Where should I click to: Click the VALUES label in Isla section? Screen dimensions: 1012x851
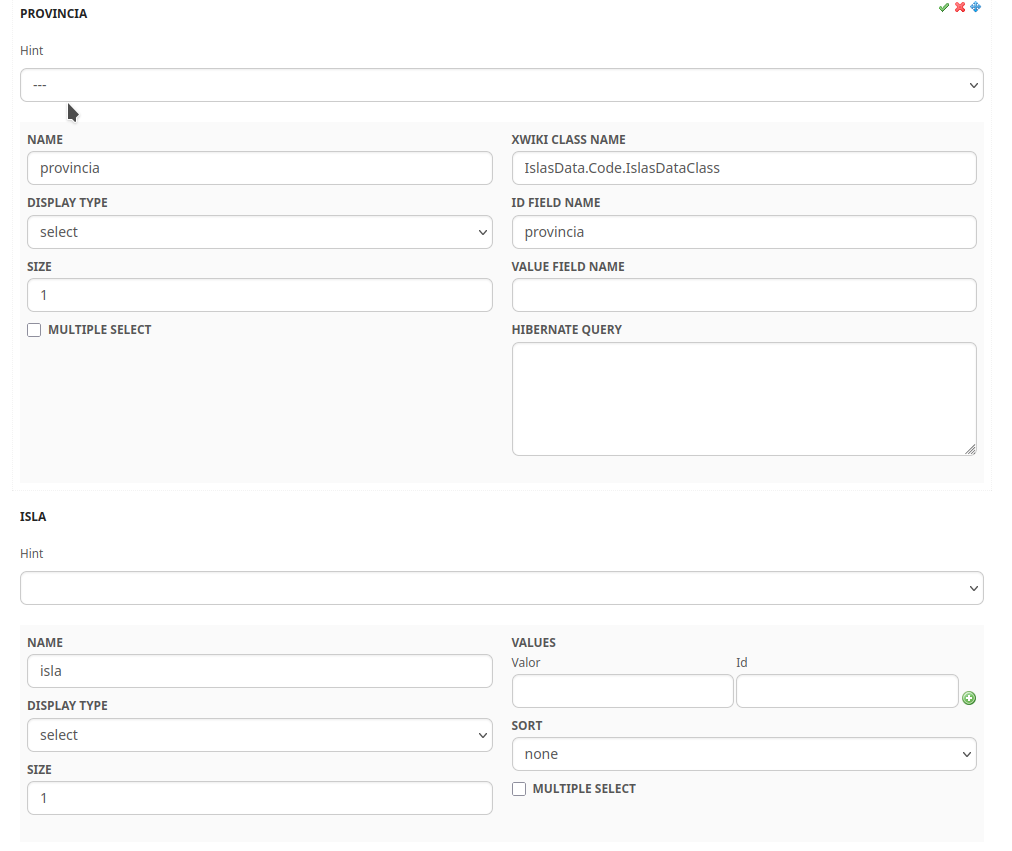click(534, 643)
